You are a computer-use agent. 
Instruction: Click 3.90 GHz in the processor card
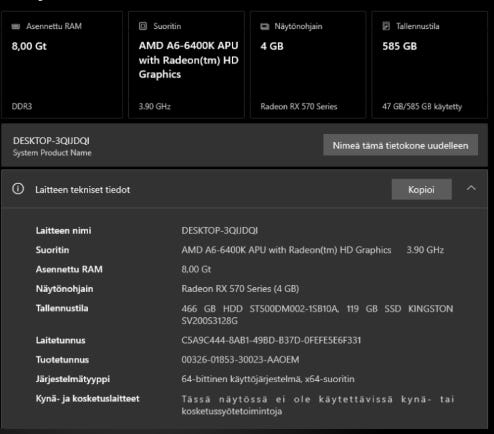(155, 106)
